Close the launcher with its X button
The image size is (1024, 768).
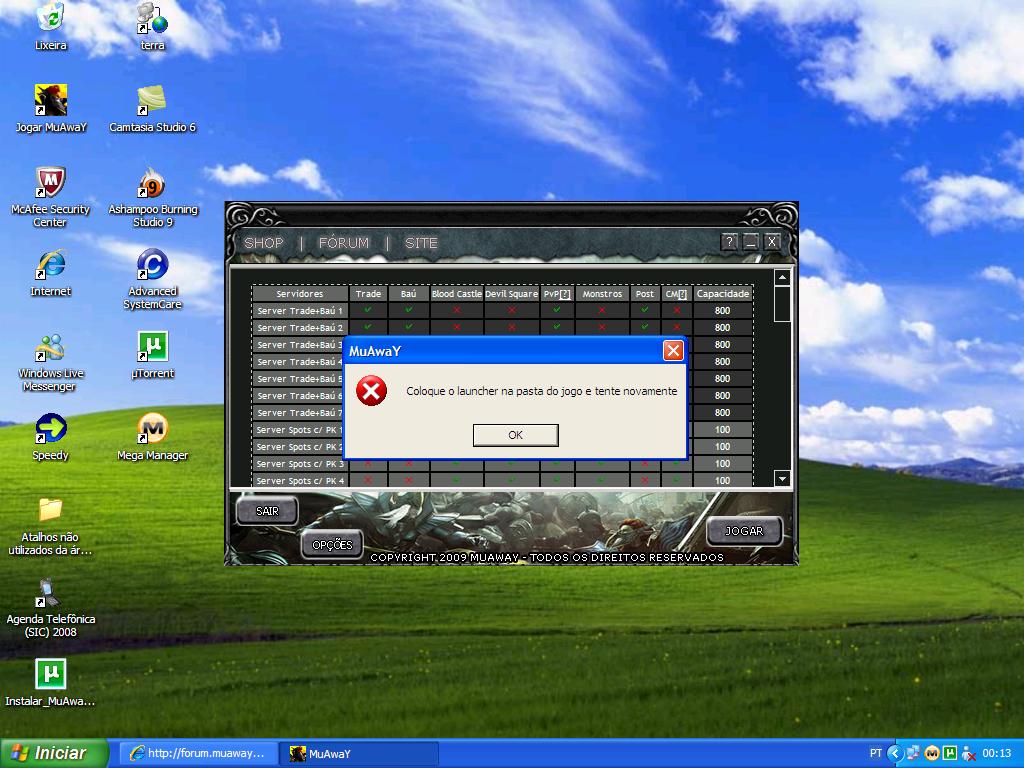pos(772,242)
